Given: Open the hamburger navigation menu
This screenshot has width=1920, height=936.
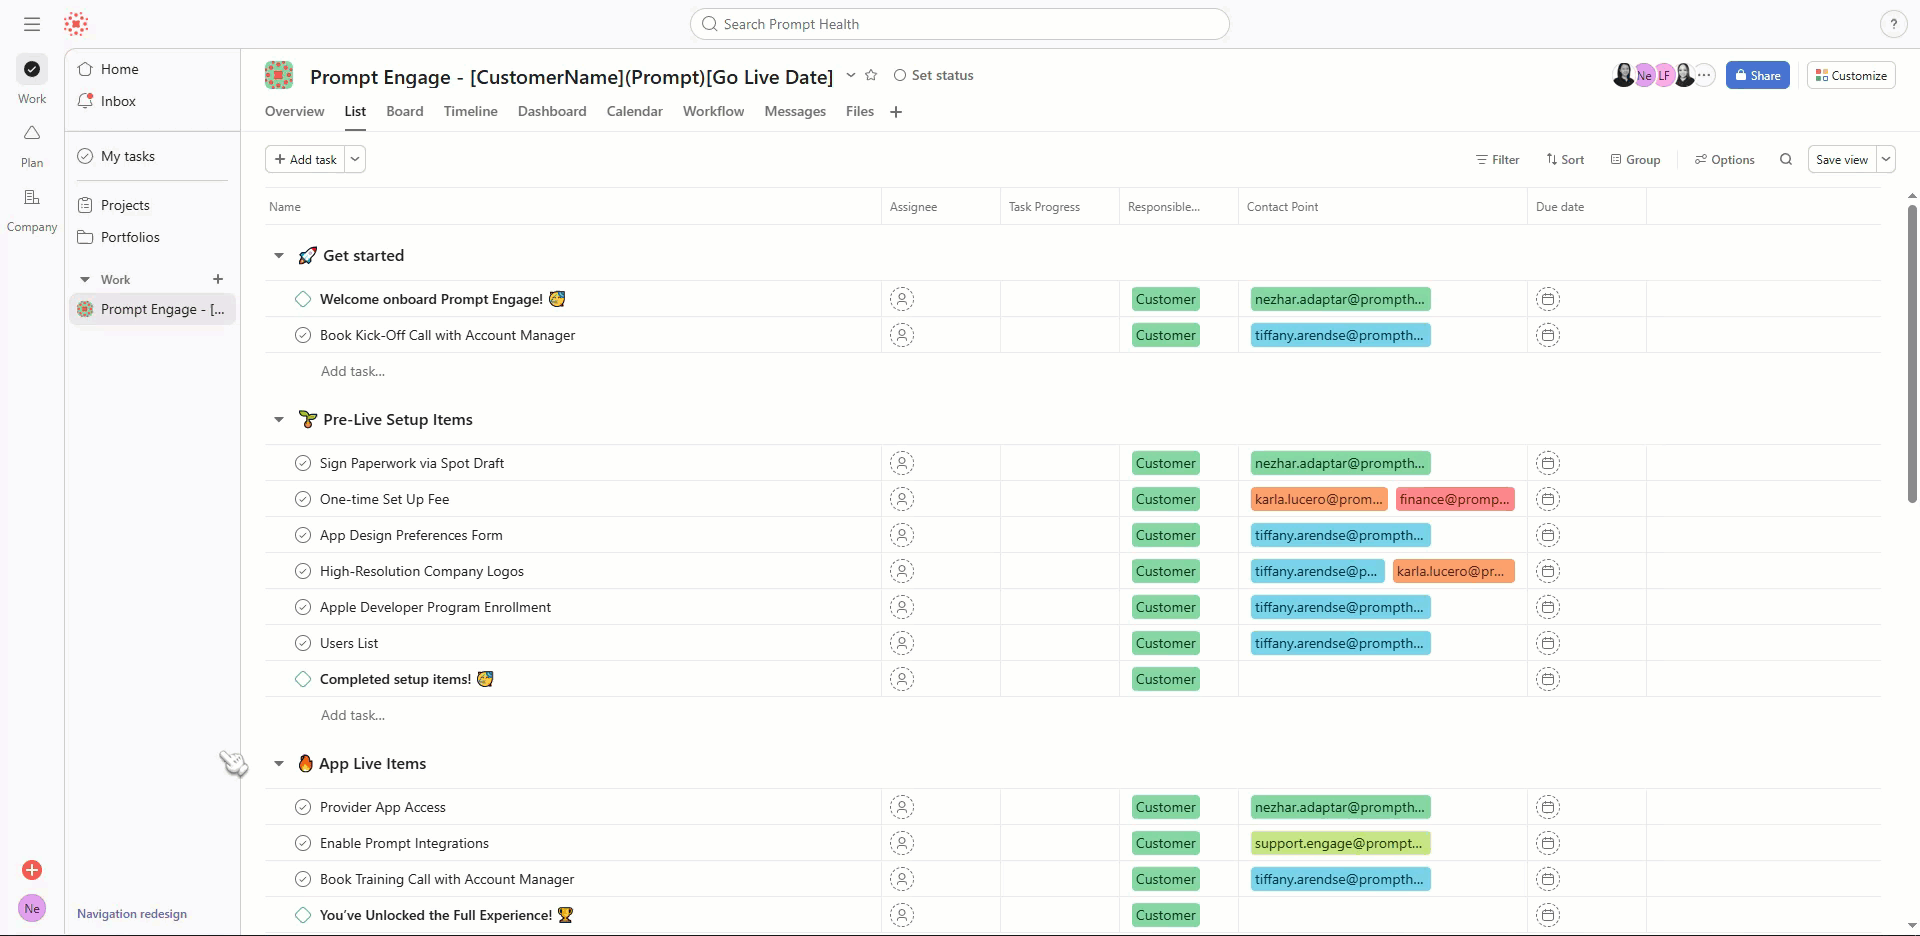Looking at the screenshot, I should (32, 24).
